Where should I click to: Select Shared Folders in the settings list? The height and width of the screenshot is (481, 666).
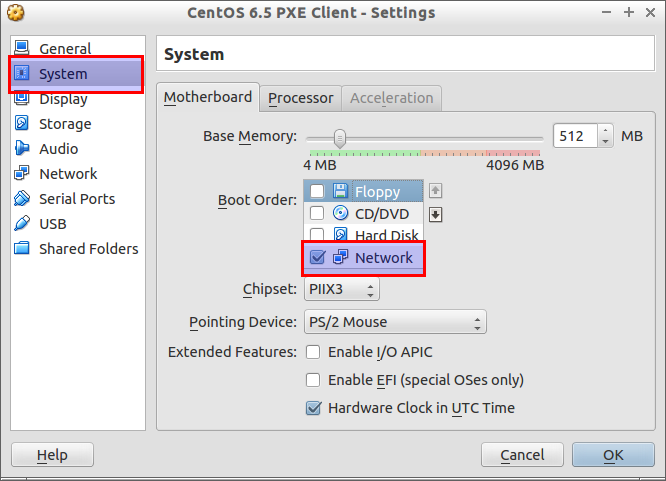[89, 249]
